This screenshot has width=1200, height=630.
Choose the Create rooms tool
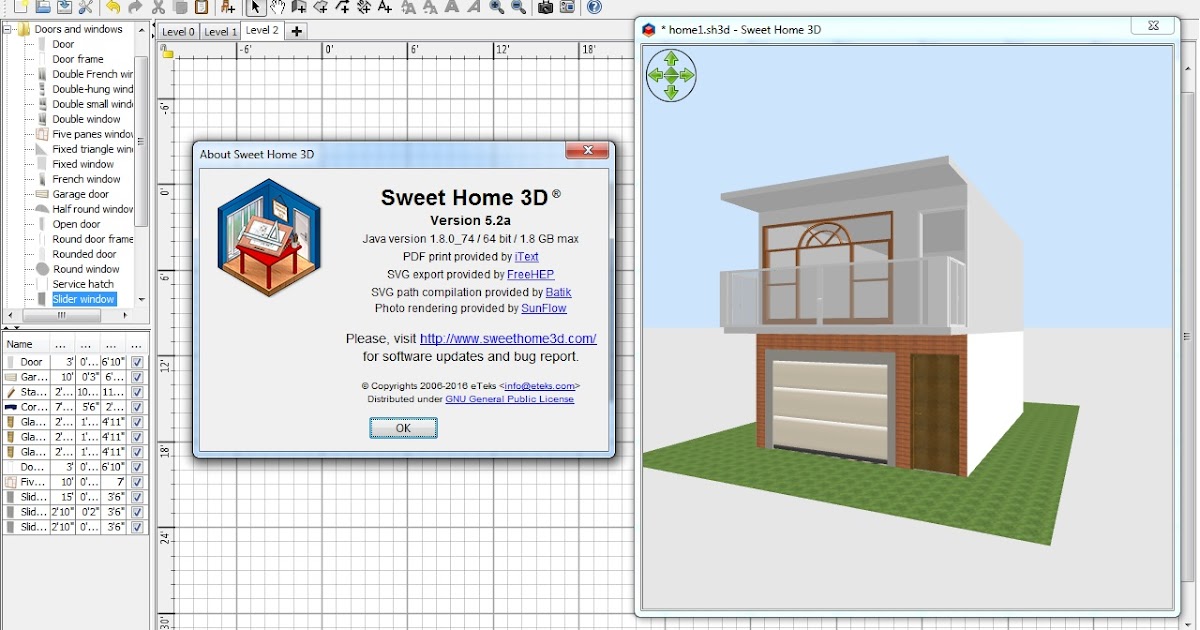[x=322, y=8]
